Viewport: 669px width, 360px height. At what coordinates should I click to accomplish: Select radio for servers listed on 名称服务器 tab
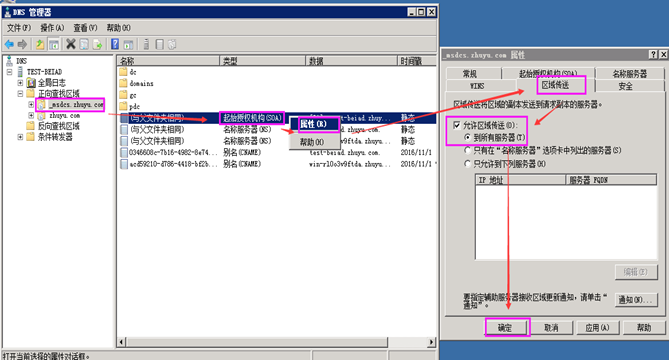click(467, 150)
